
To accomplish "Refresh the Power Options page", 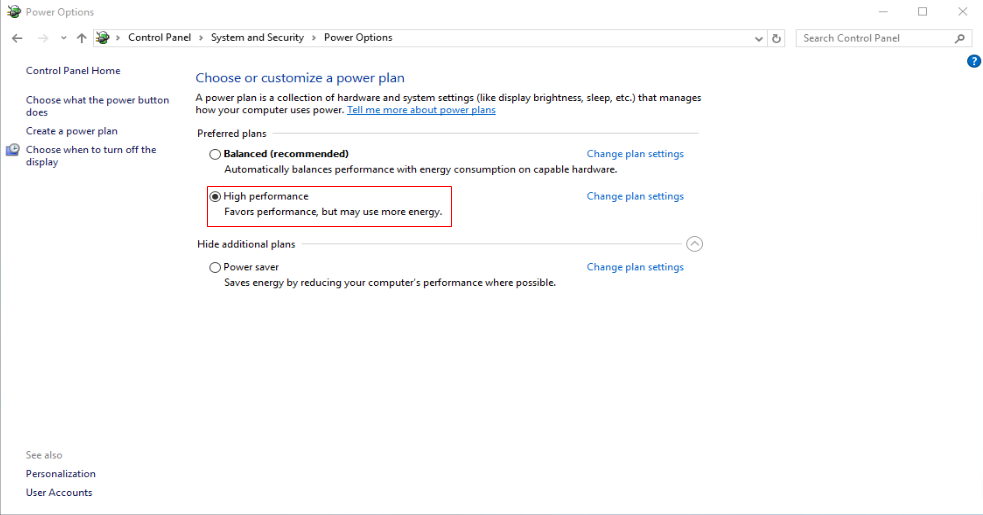I will (x=776, y=38).
